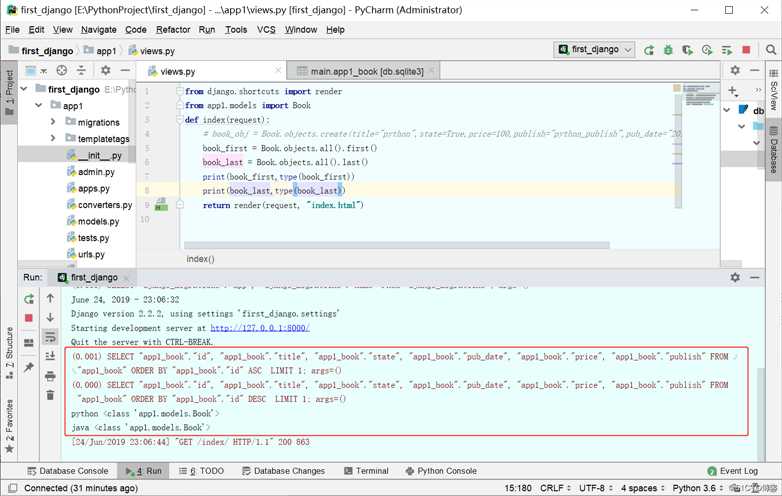Viewport: 782px width, 496px height.
Task: Add a new data source with the plus icon
Action: point(732,90)
